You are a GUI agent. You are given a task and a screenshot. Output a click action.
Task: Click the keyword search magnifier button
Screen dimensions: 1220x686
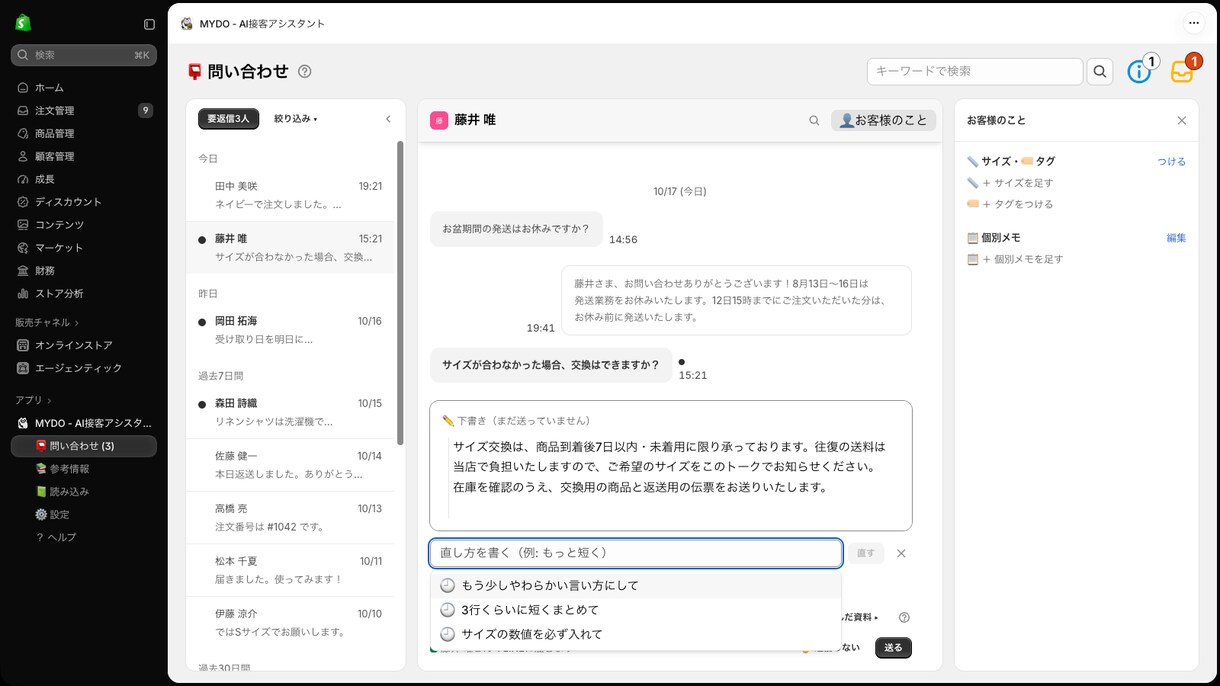click(1100, 71)
